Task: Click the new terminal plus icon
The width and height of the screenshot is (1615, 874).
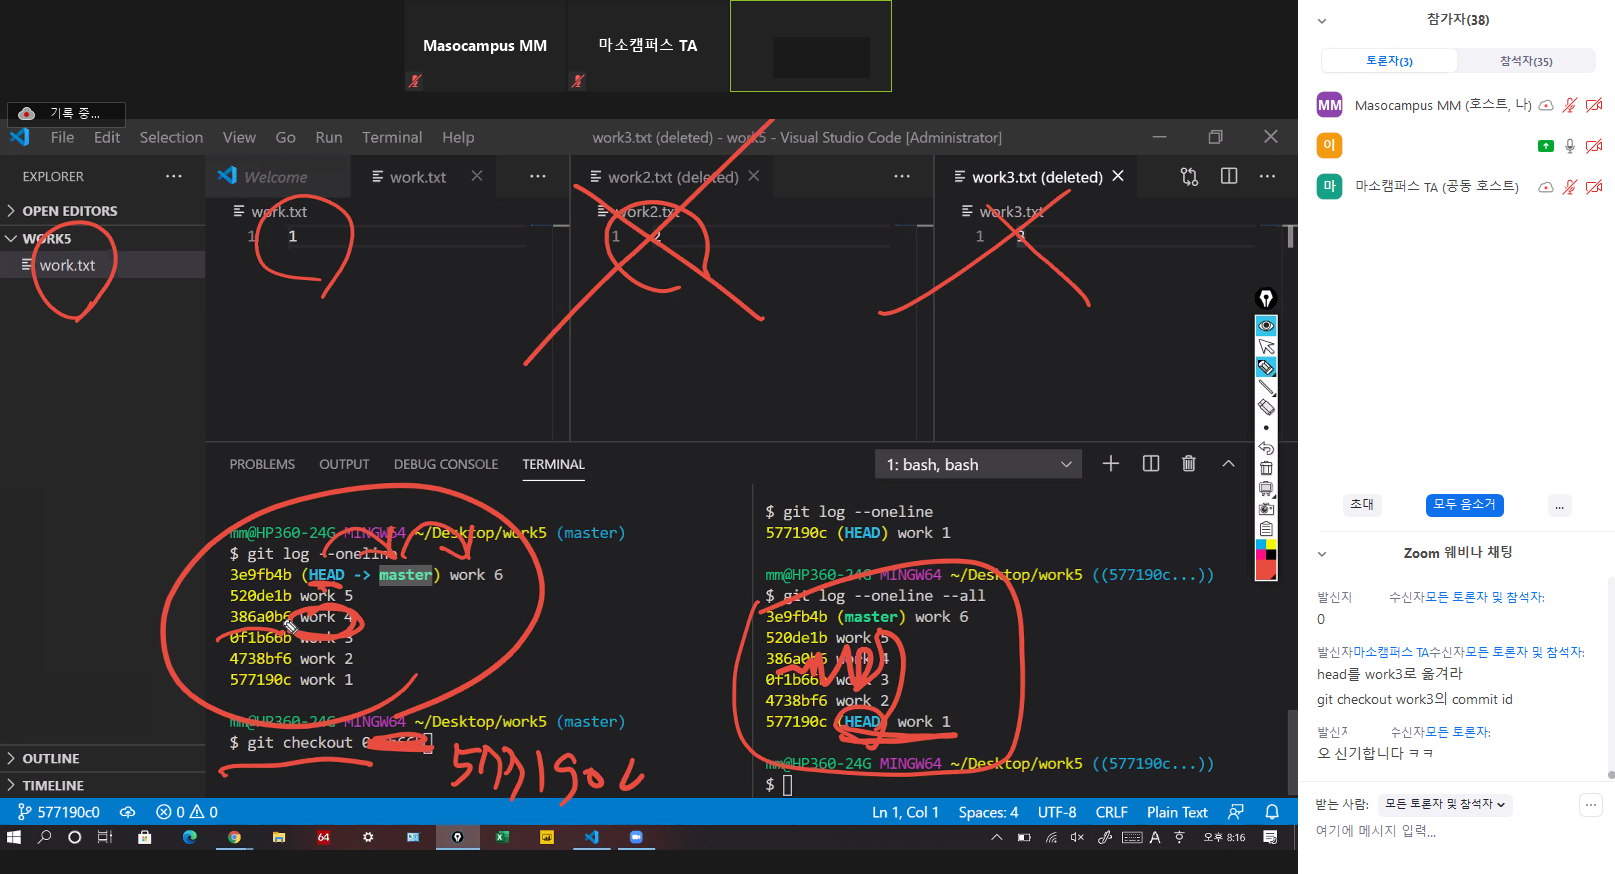Action: coord(1110,464)
